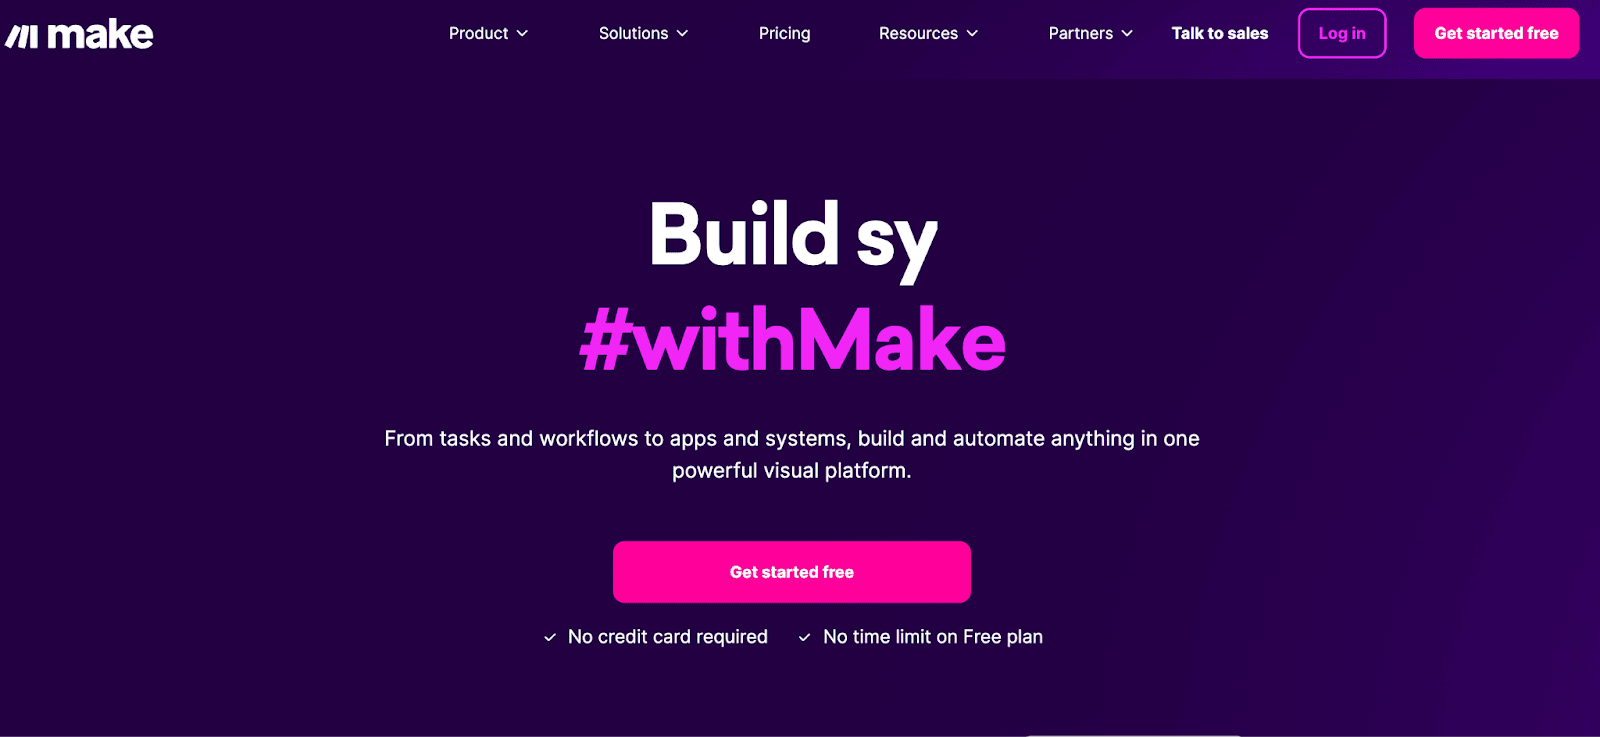Expand the Partners dropdown chevron
Screen dimensions: 1600x737
coord(1127,33)
